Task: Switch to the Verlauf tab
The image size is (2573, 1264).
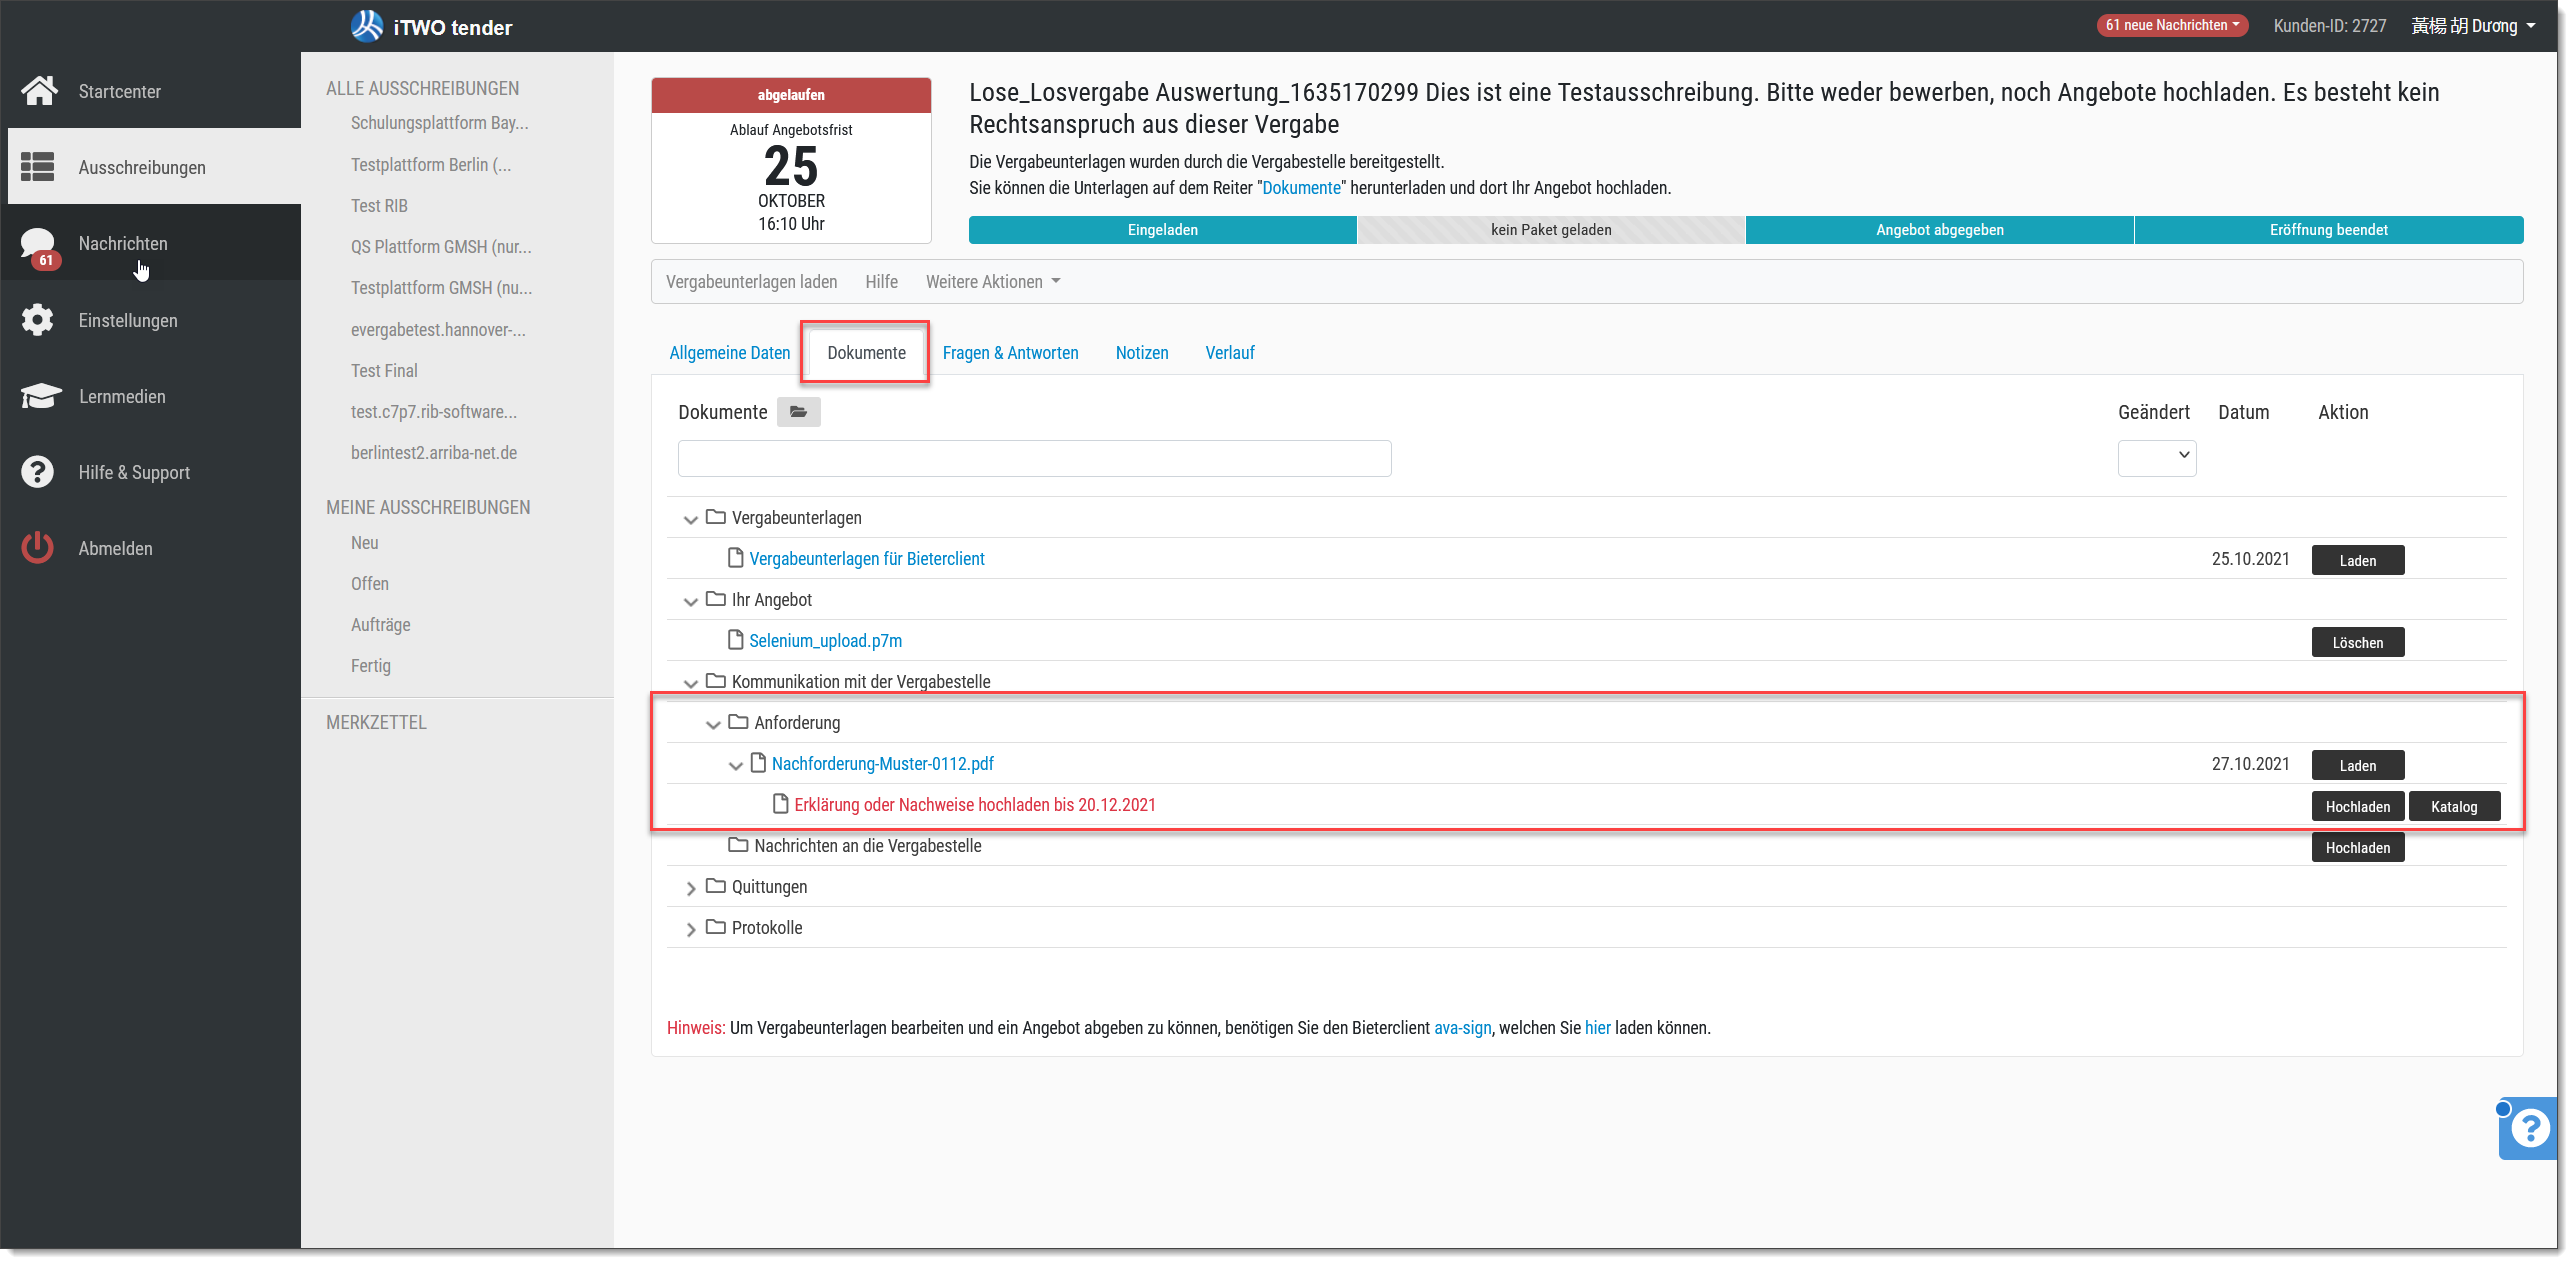Action: (x=1229, y=353)
